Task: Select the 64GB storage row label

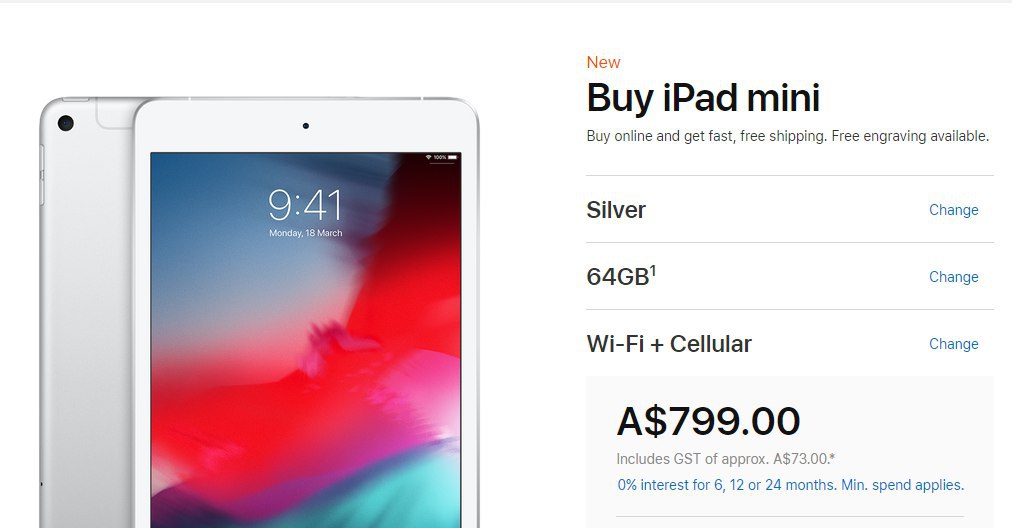Action: (x=621, y=277)
